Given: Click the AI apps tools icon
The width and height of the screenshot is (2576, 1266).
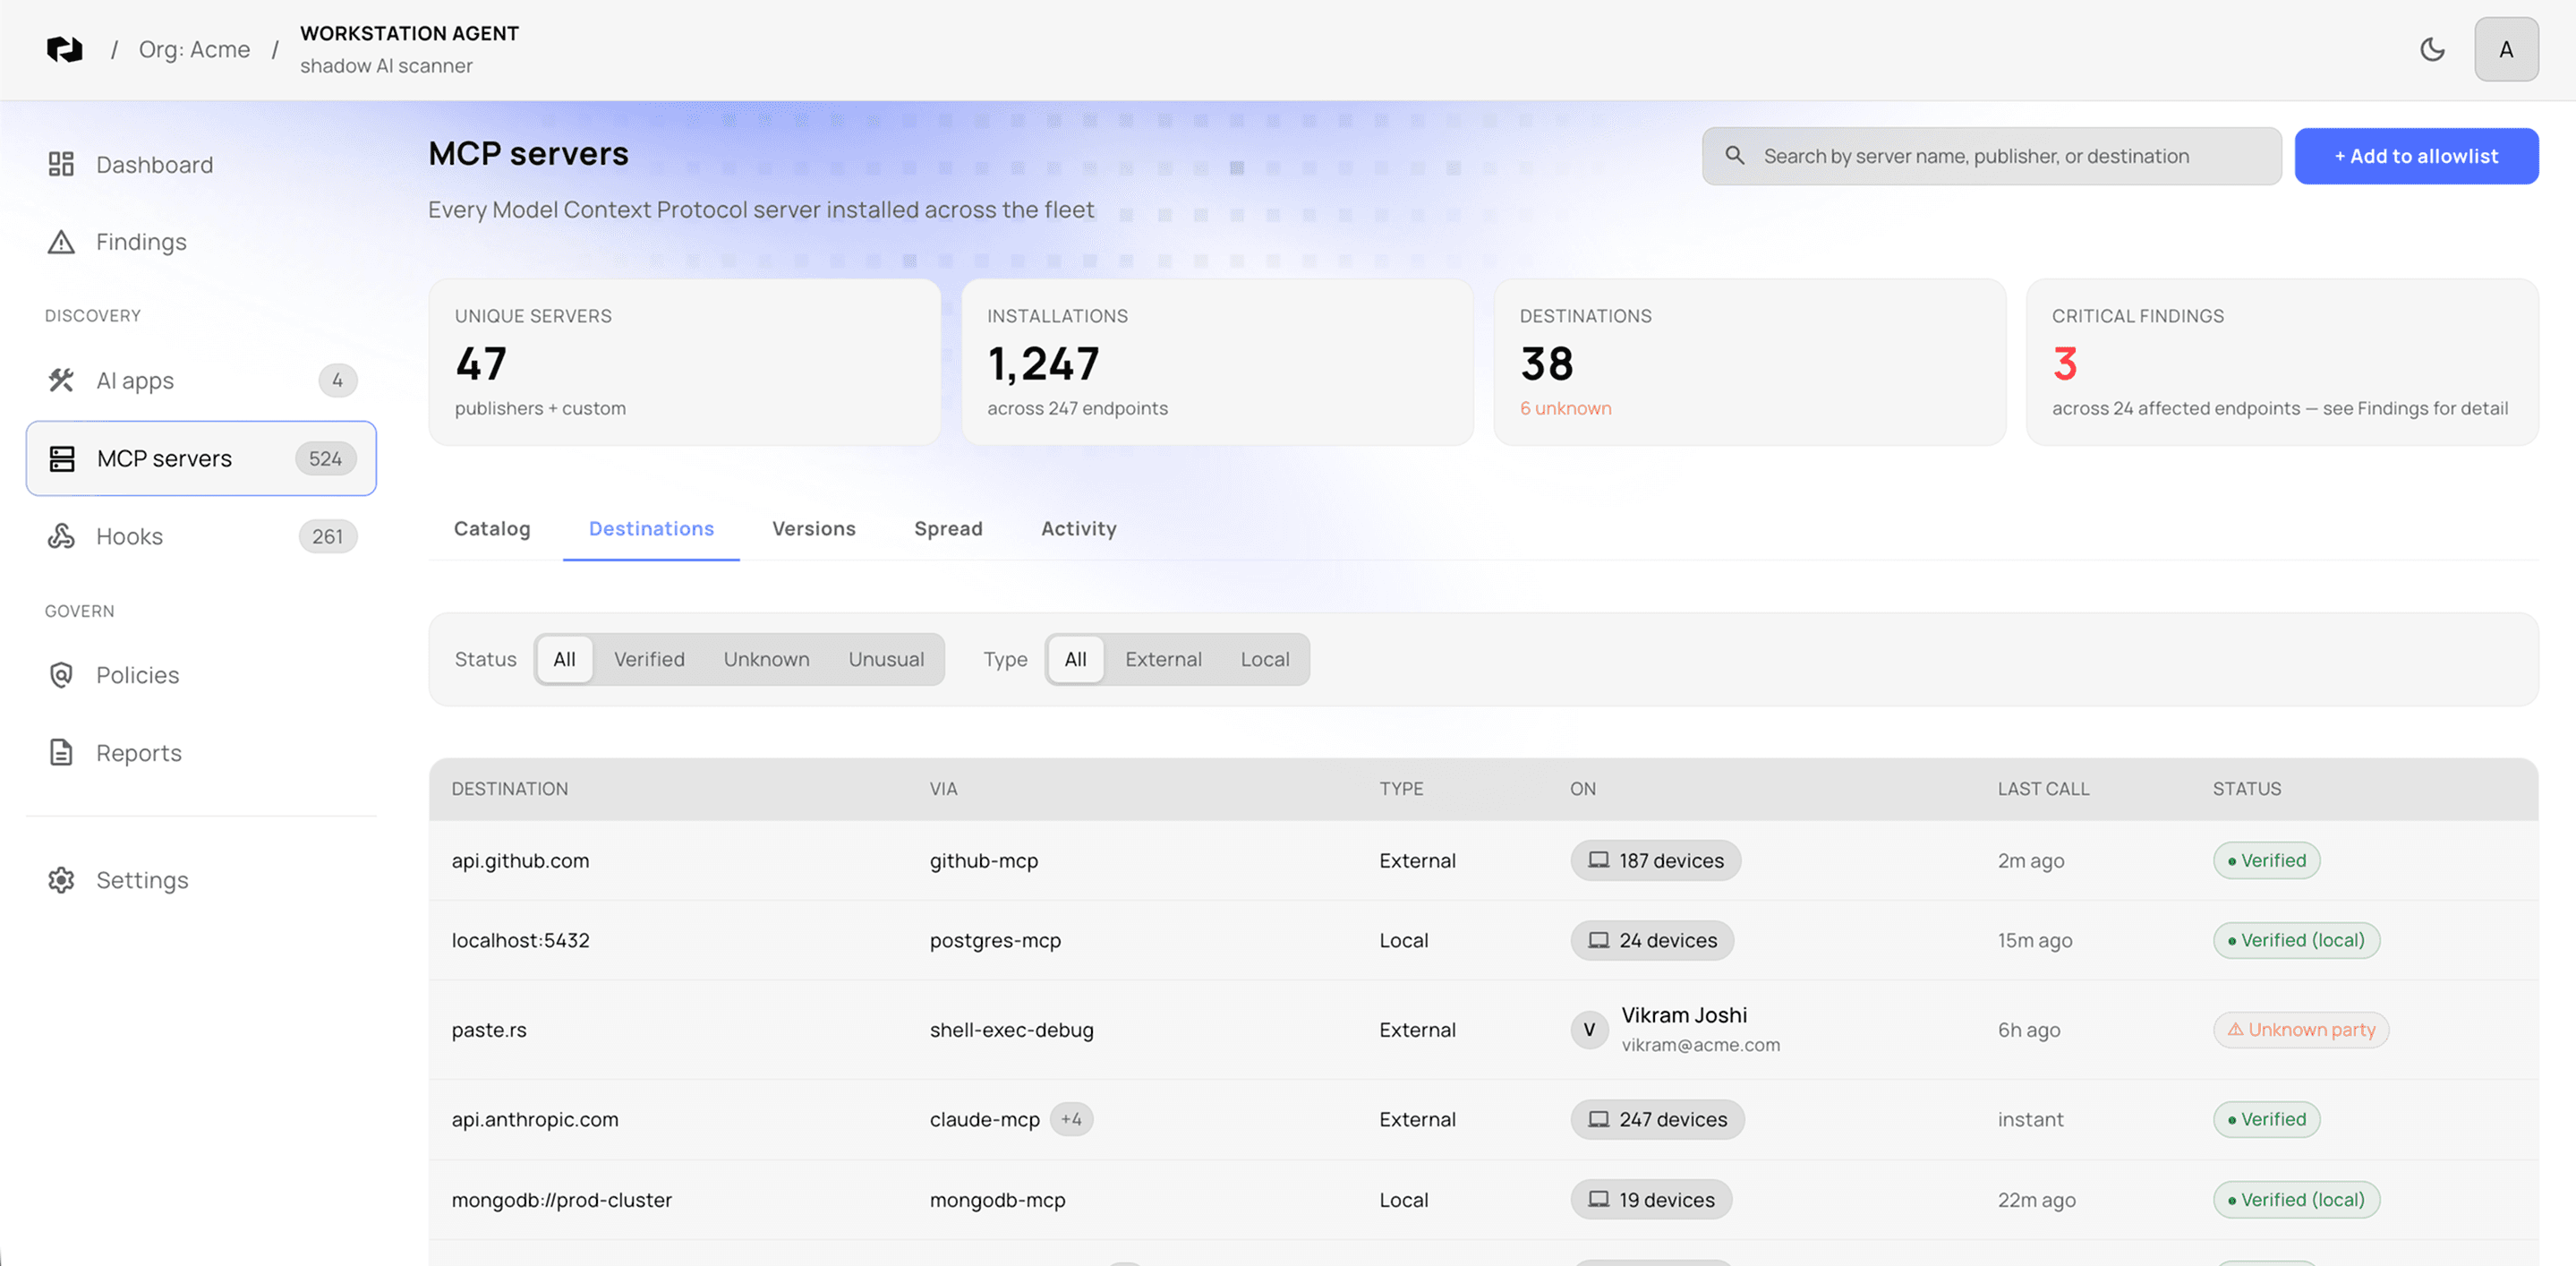Looking at the screenshot, I should pos(61,380).
